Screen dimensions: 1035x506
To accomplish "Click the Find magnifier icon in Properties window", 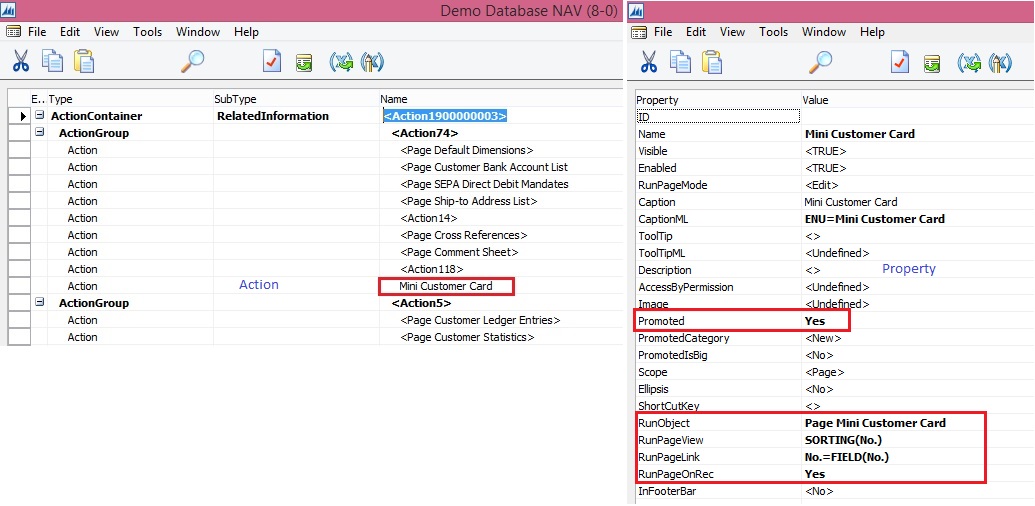I will coord(820,61).
